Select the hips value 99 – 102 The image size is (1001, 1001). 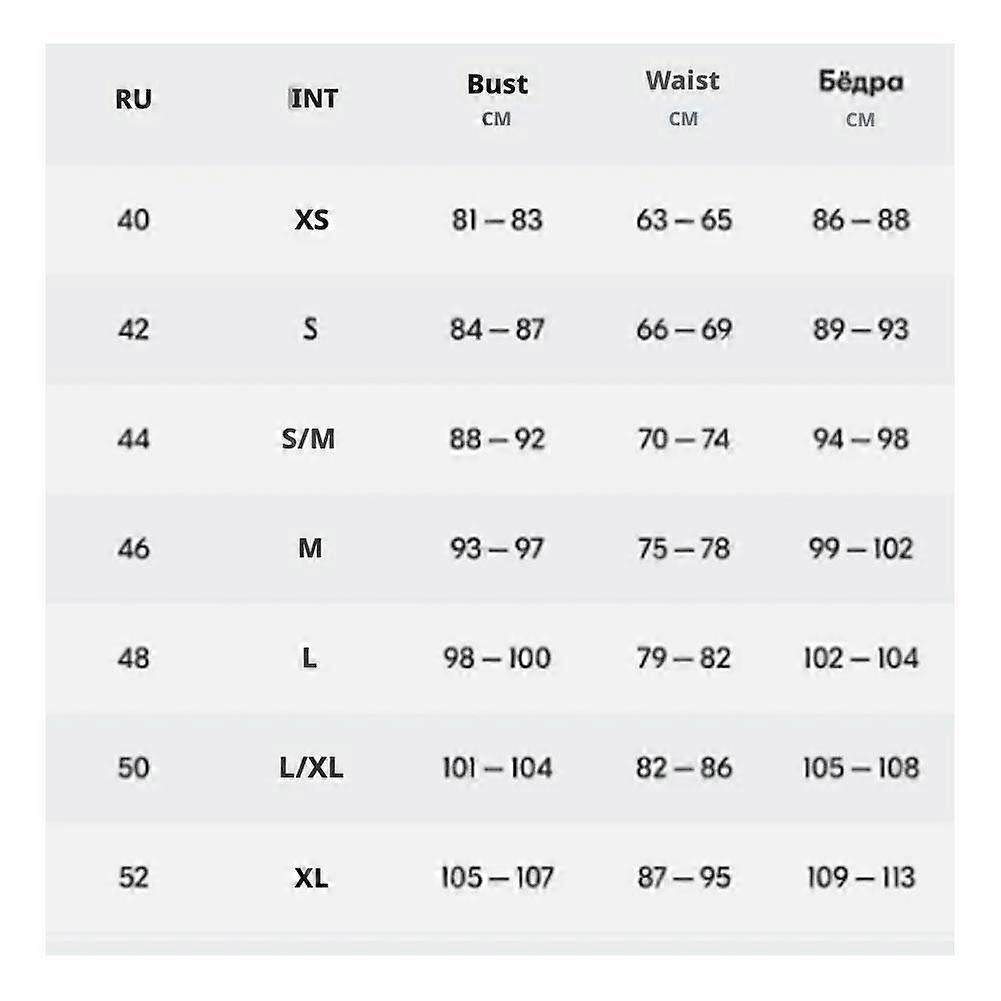[861, 548]
